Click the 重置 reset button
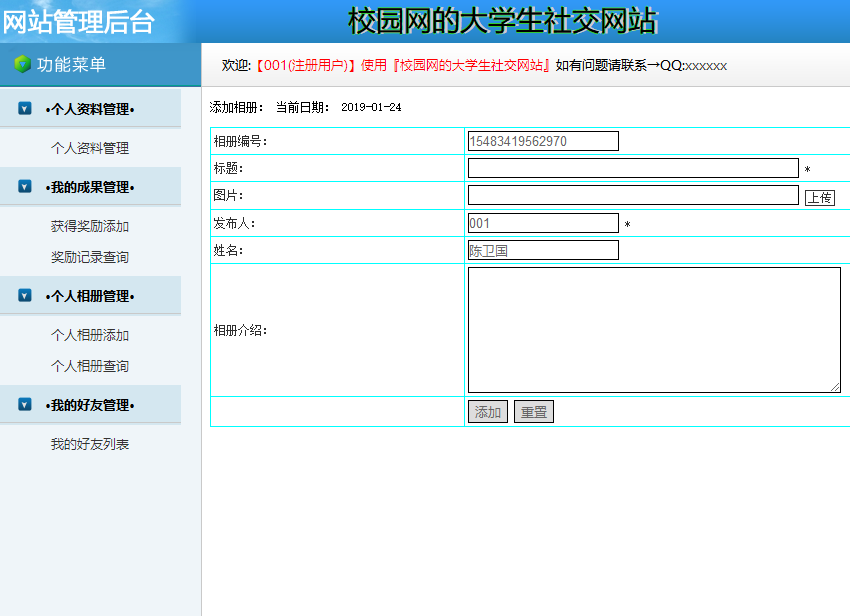 [534, 412]
